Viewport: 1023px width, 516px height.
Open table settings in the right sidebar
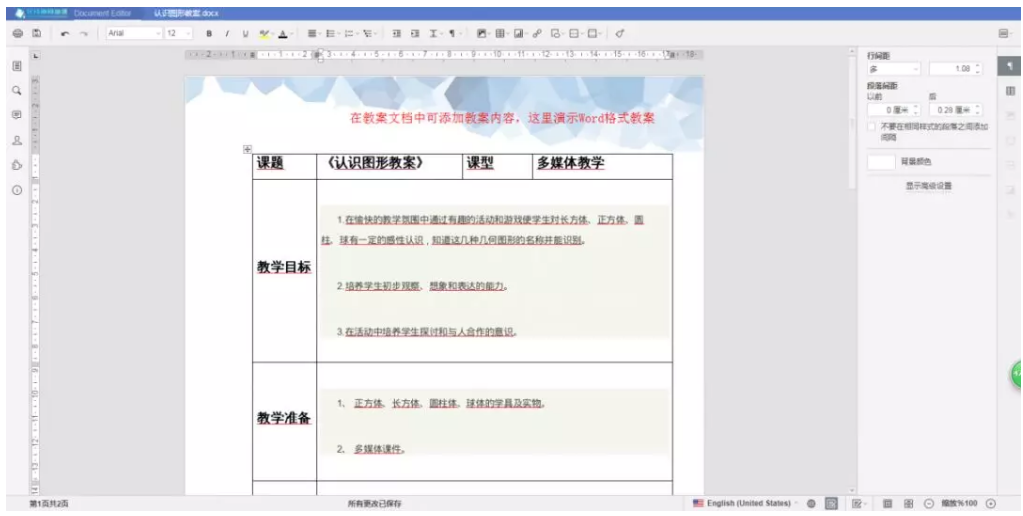(x=1010, y=91)
